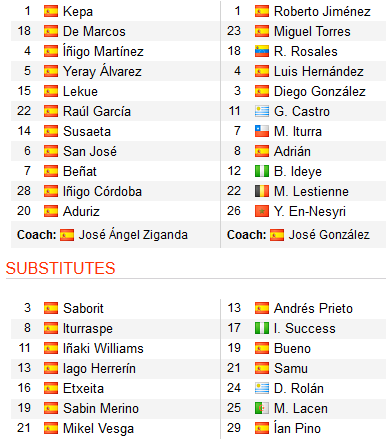Click Venezuela flag next to R. Rosales
The image size is (386, 444).
[262, 51]
